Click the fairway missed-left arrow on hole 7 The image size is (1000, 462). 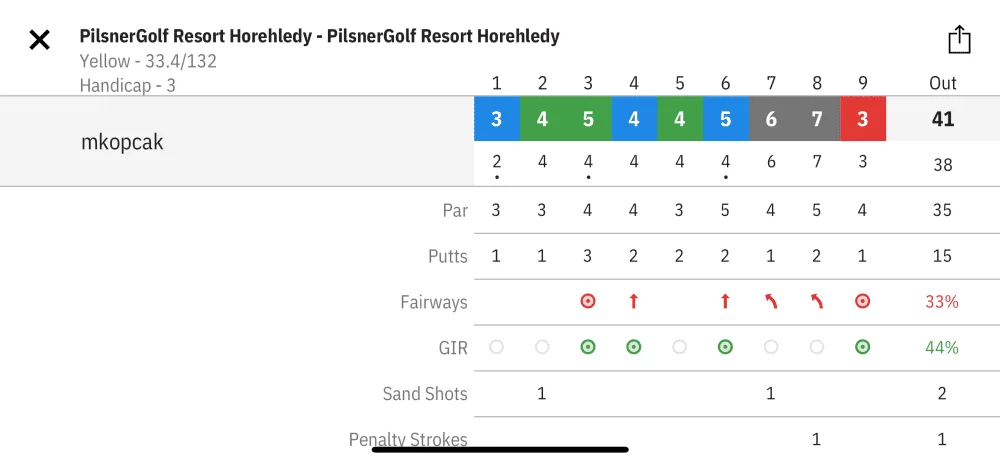point(770,301)
